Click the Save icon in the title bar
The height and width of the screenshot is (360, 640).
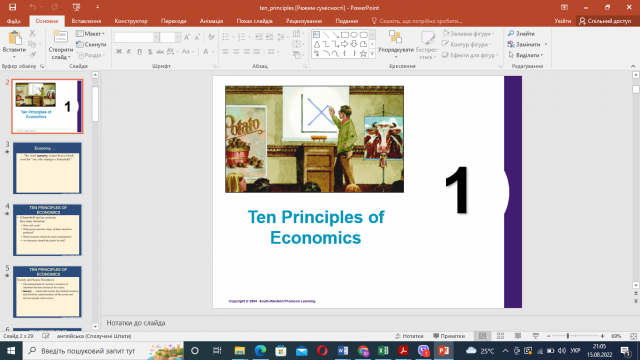[x=12, y=7]
